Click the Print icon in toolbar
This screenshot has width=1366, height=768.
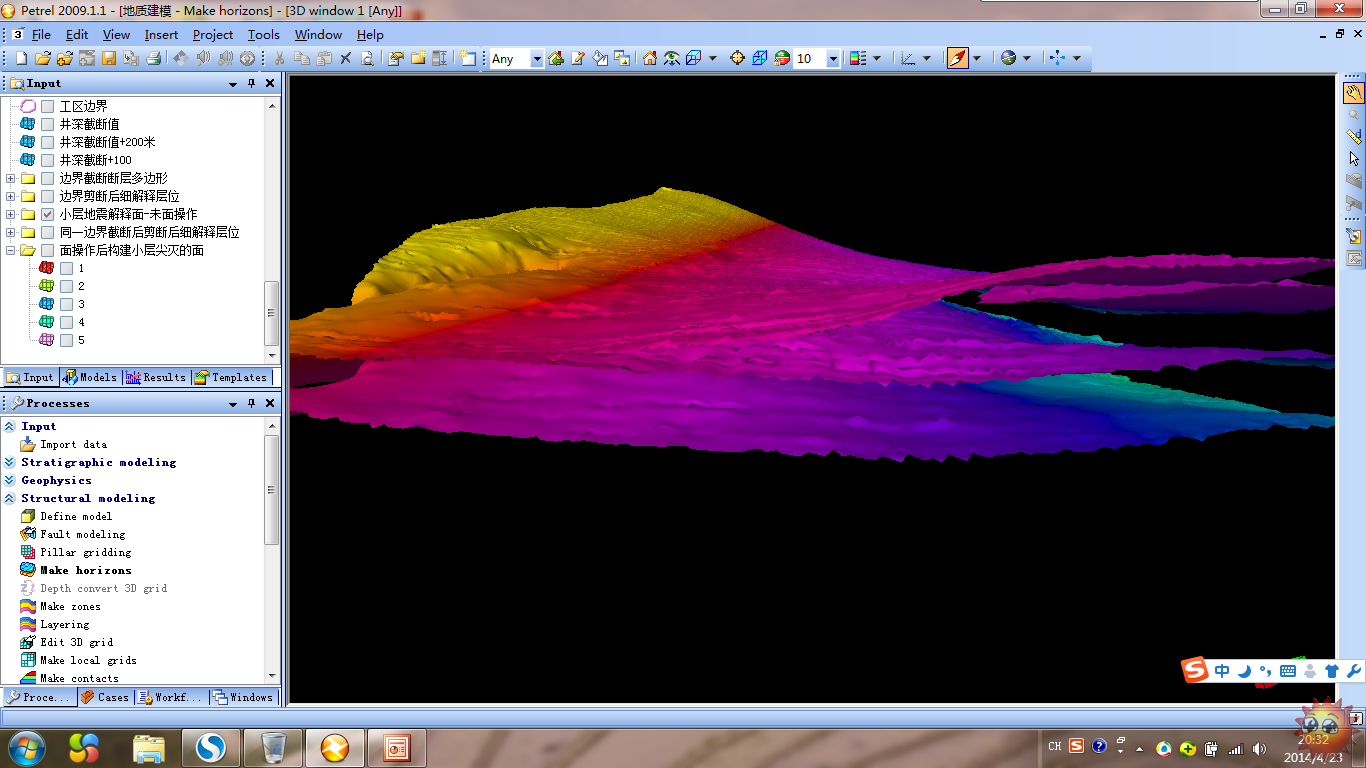coord(153,59)
